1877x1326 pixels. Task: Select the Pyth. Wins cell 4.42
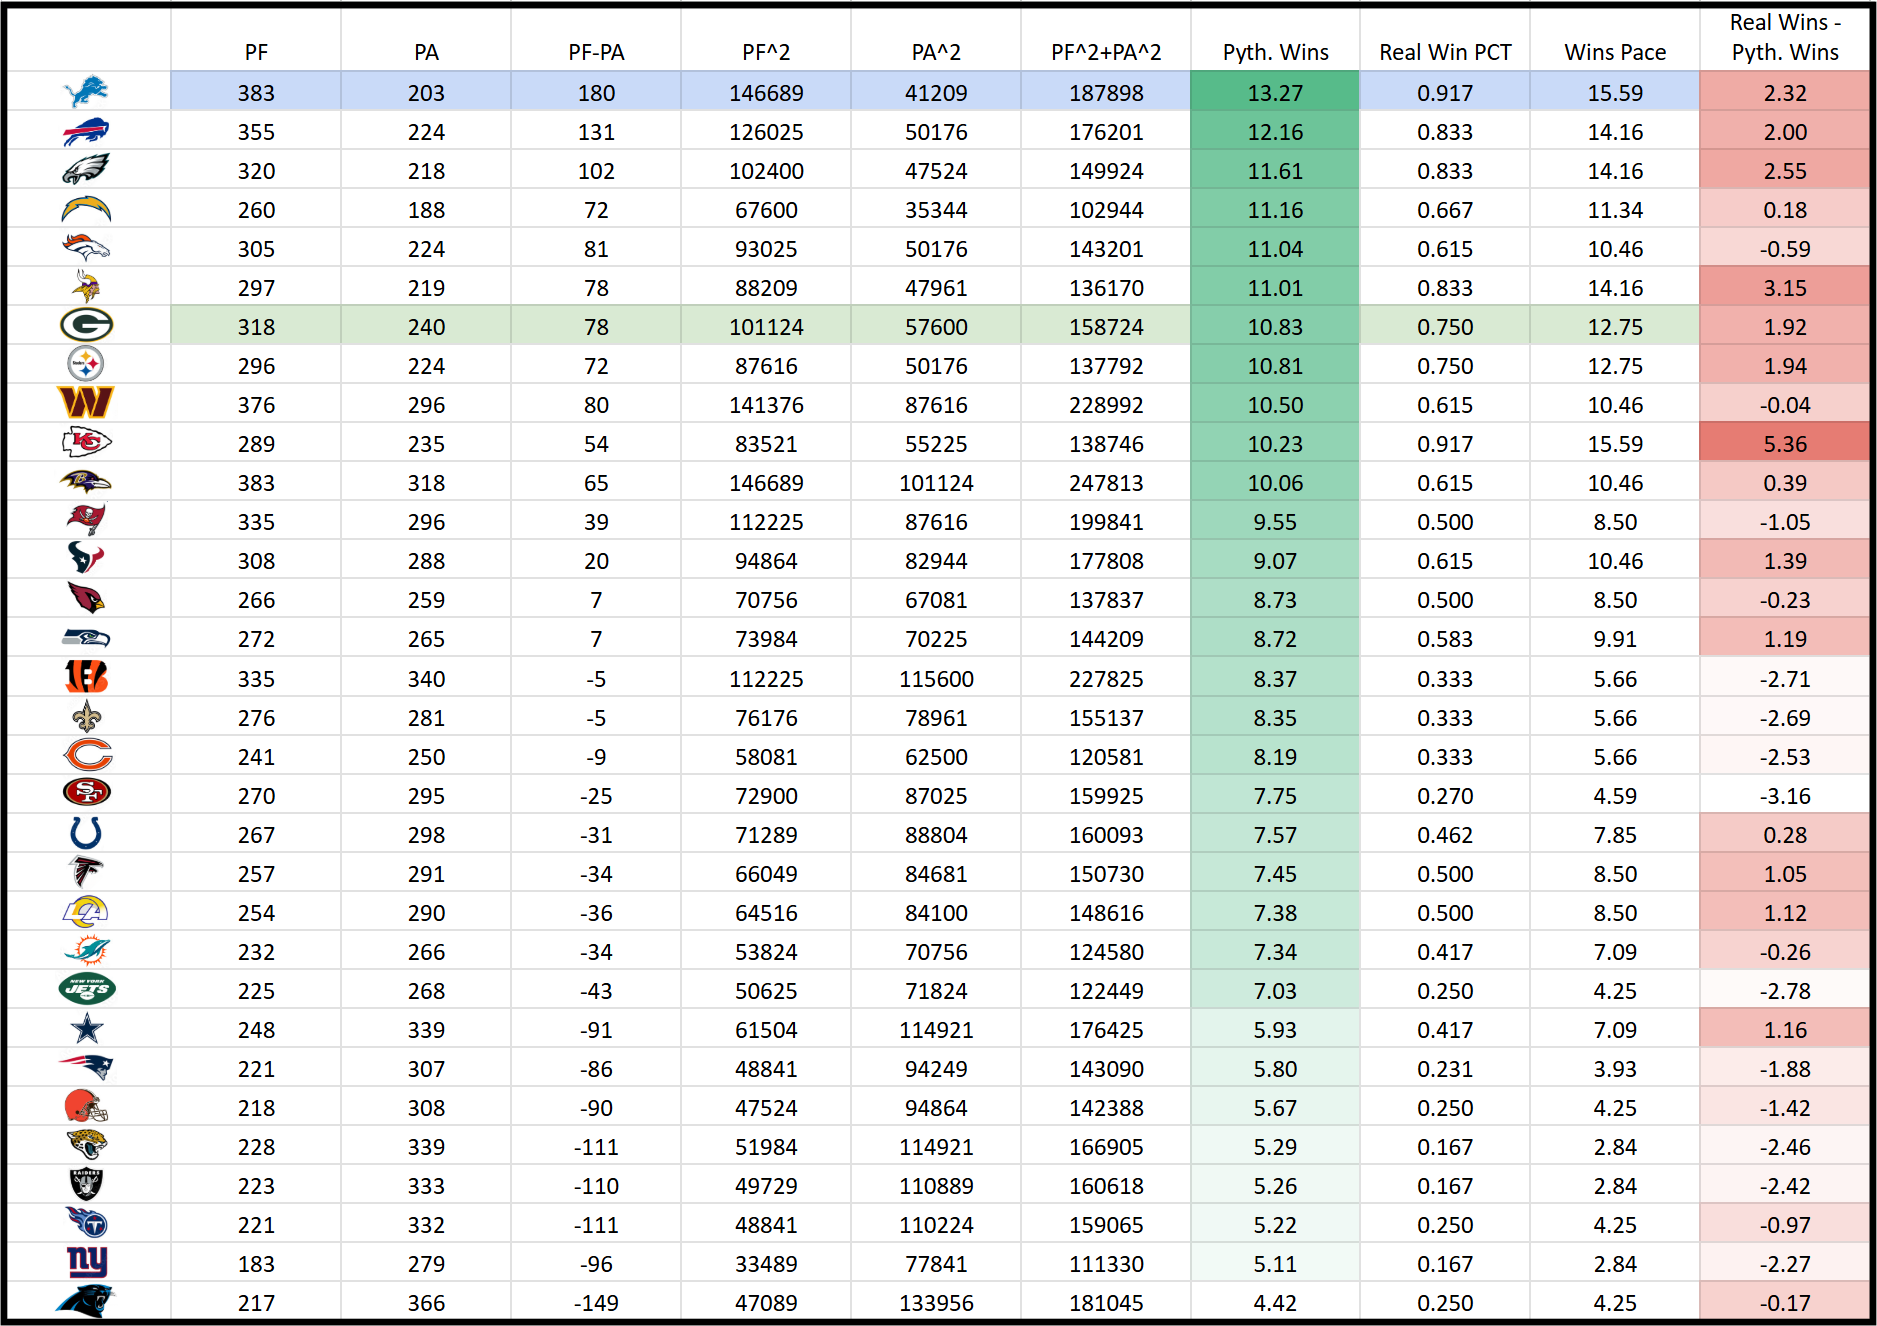(x=1275, y=1302)
